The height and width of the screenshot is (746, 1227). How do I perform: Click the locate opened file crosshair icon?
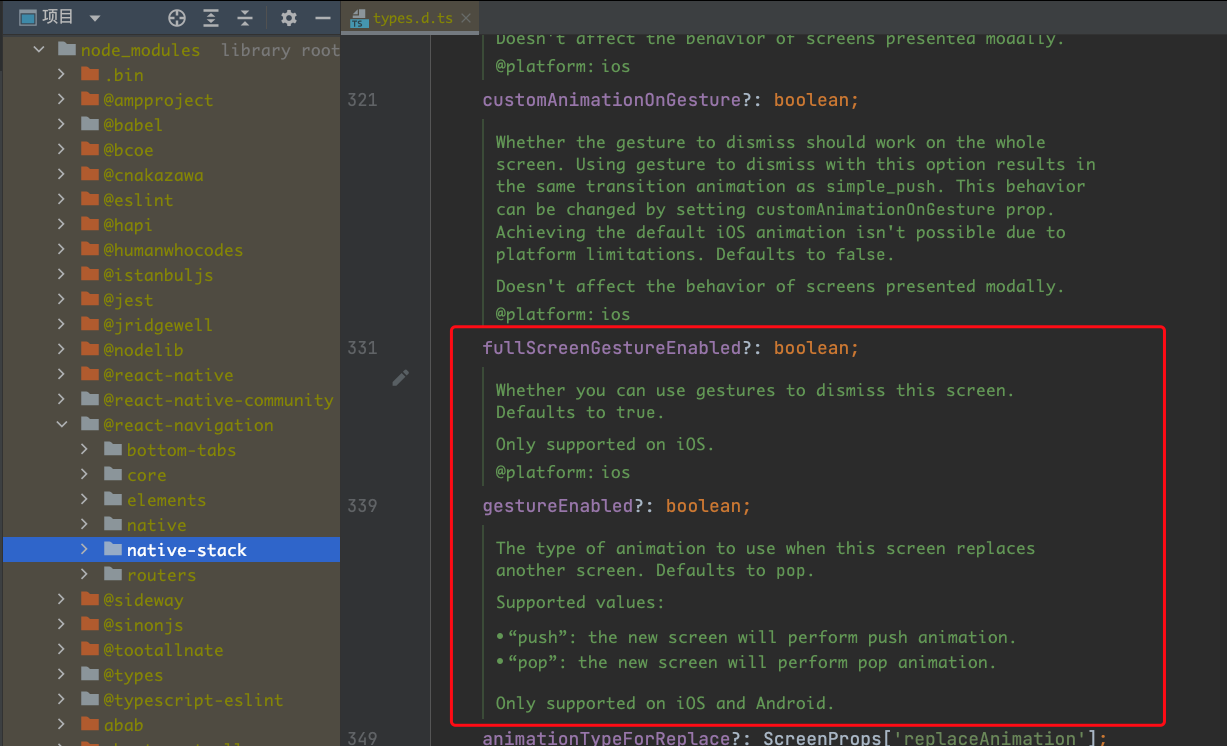click(177, 18)
